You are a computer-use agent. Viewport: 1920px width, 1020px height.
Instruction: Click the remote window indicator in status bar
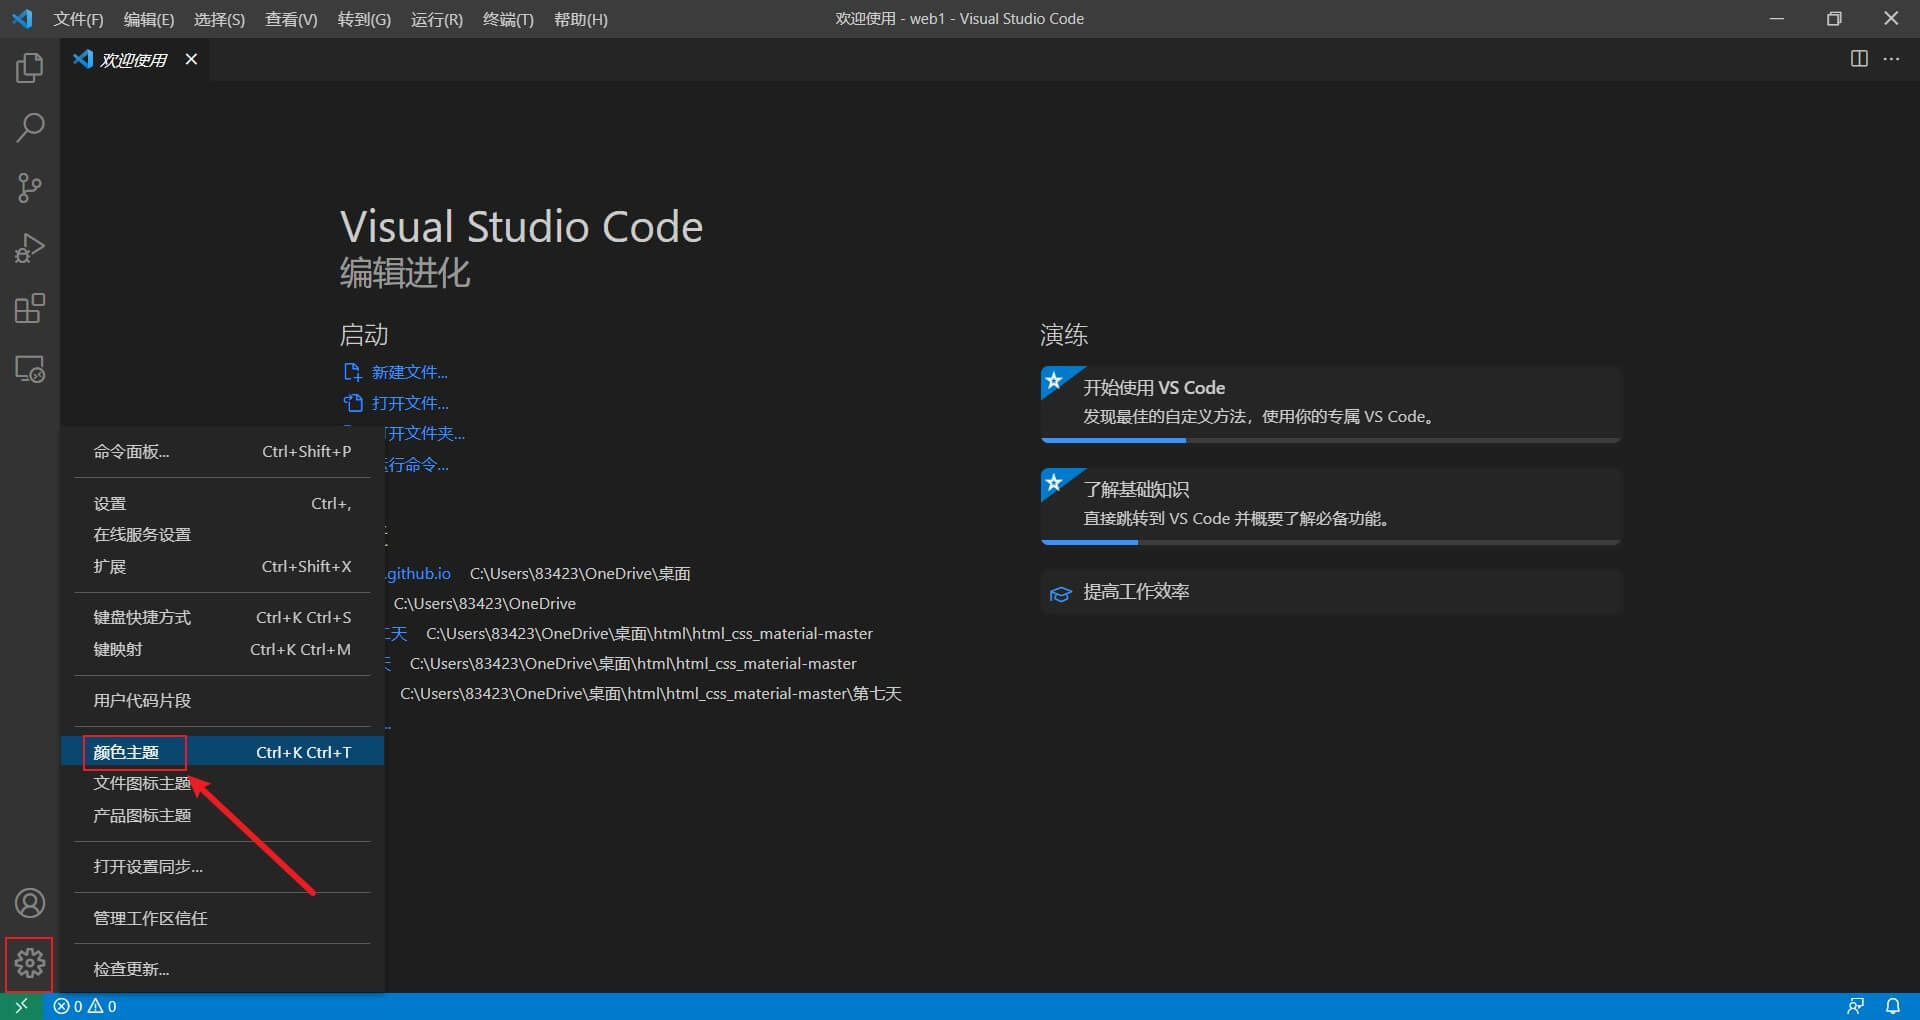(x=21, y=1006)
